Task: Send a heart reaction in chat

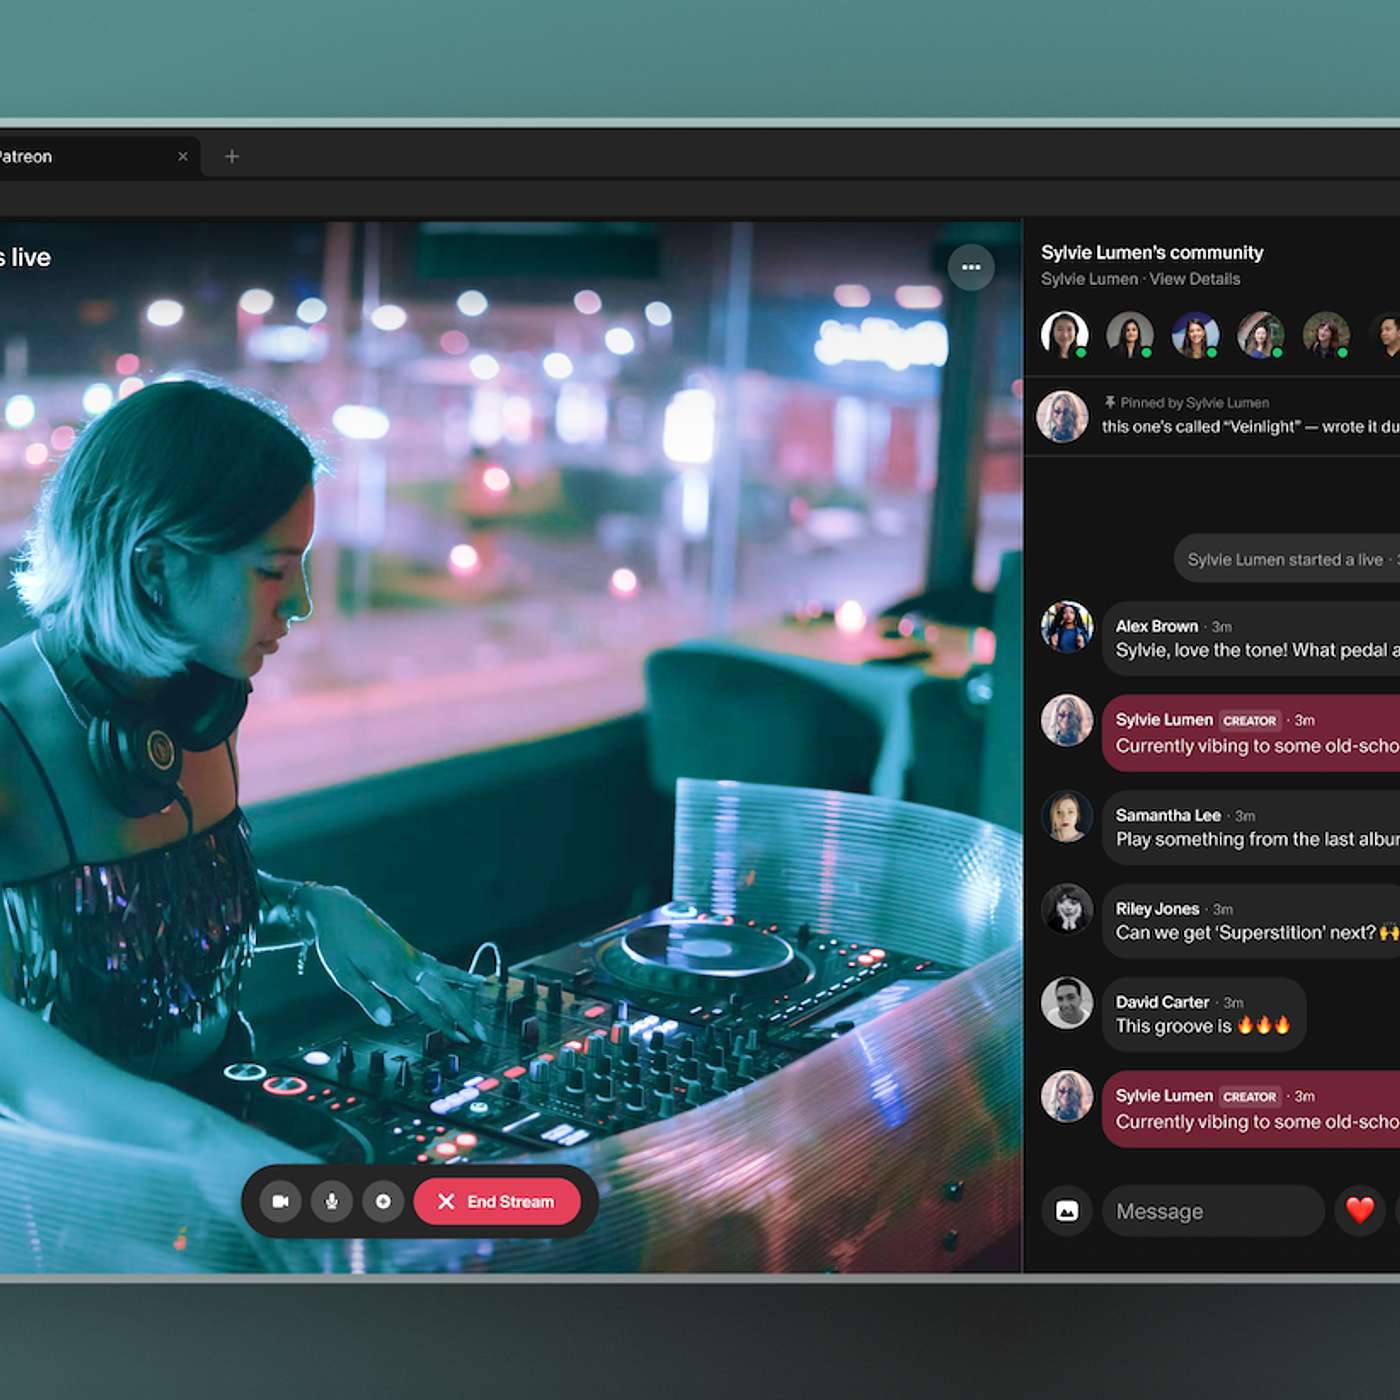Action: (1359, 1210)
